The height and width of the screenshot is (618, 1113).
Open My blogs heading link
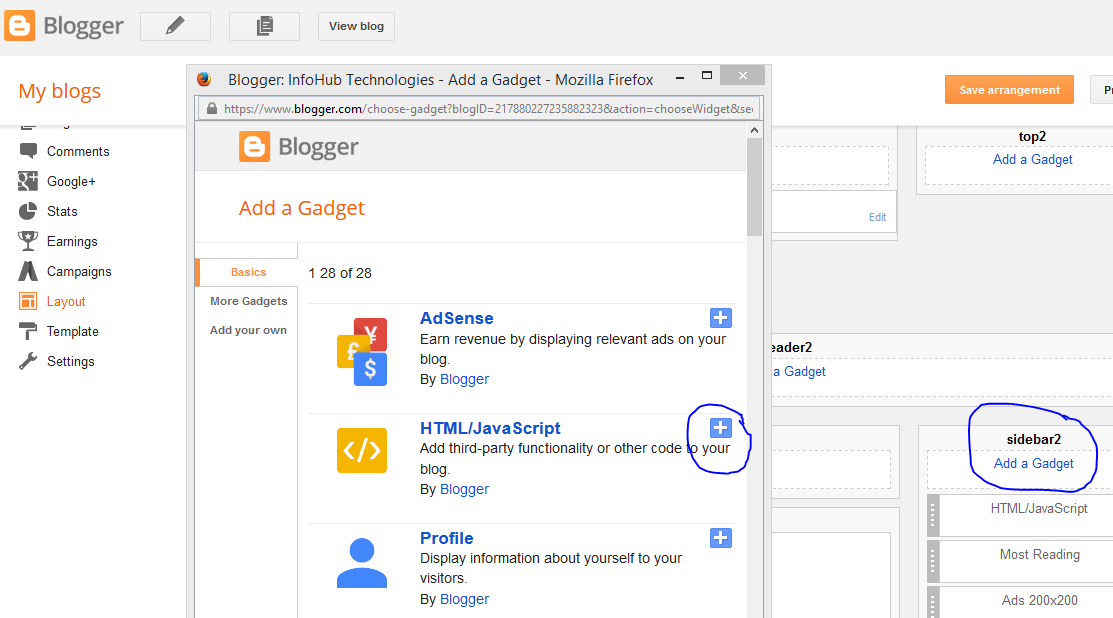click(60, 92)
